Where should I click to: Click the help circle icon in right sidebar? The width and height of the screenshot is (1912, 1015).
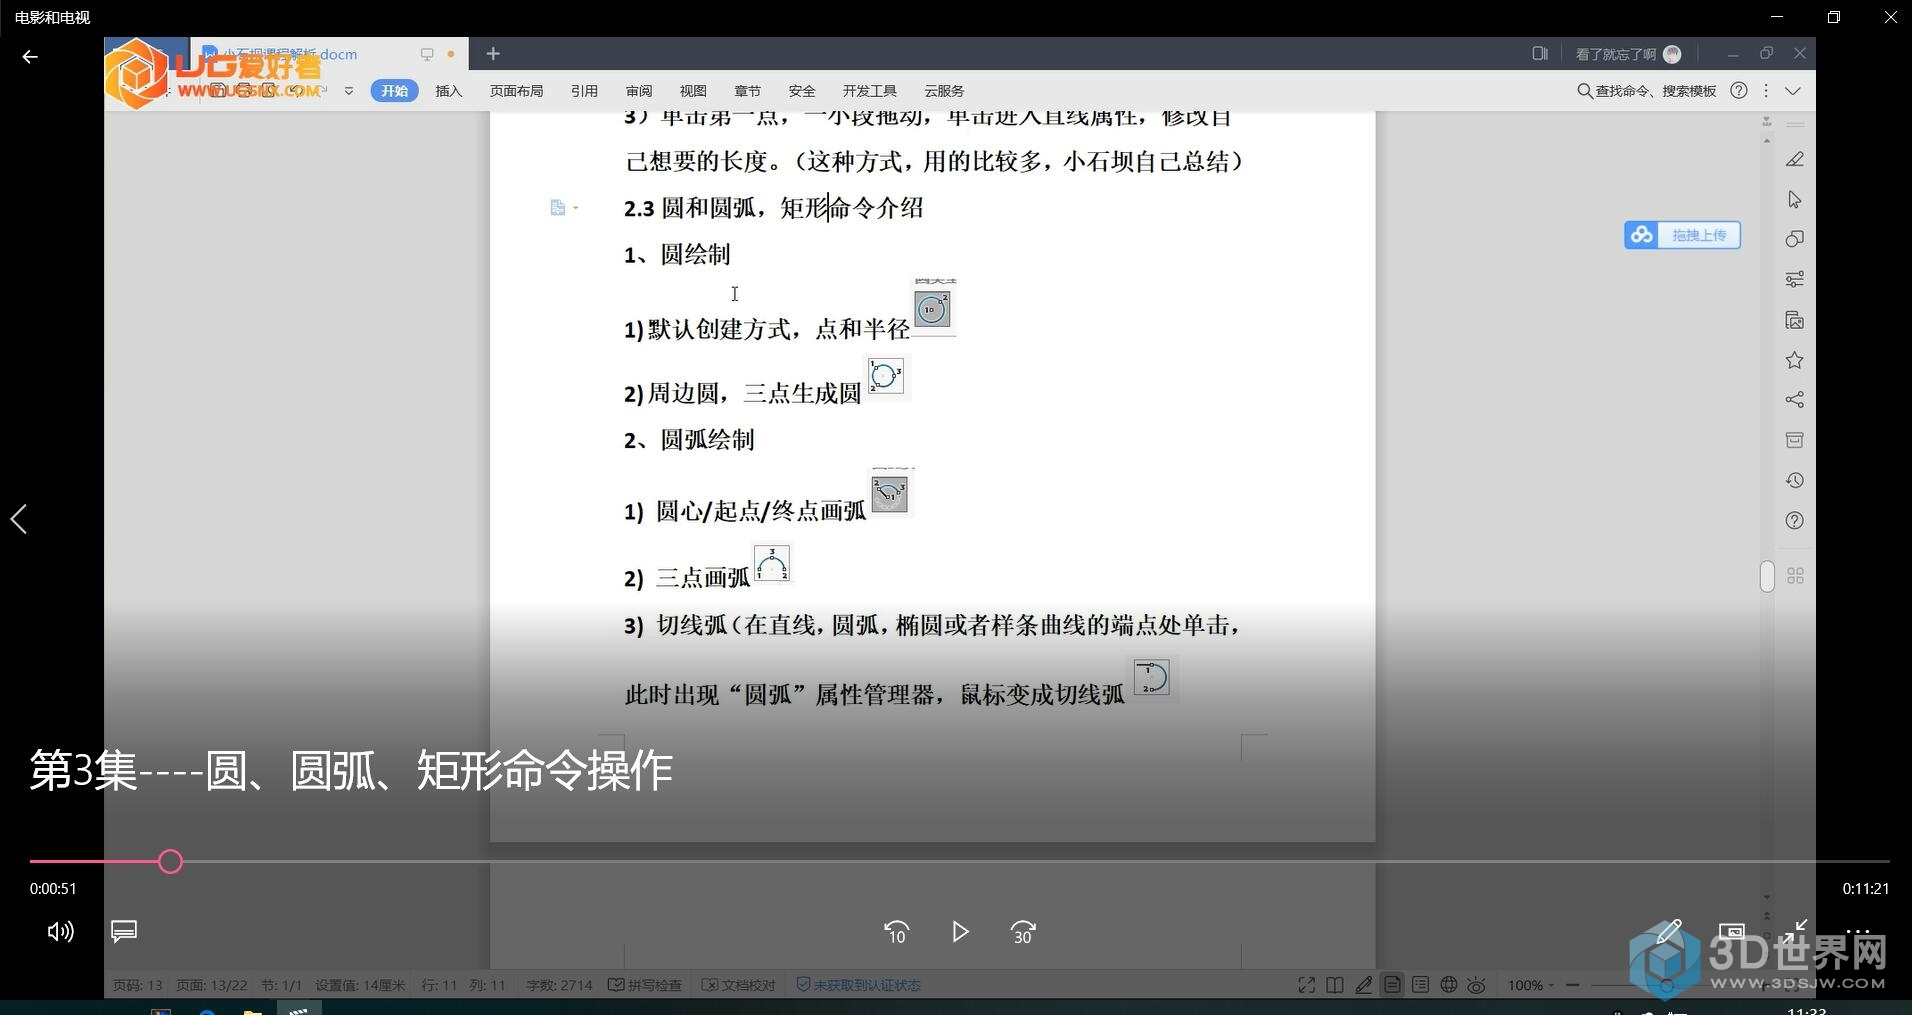point(1795,521)
